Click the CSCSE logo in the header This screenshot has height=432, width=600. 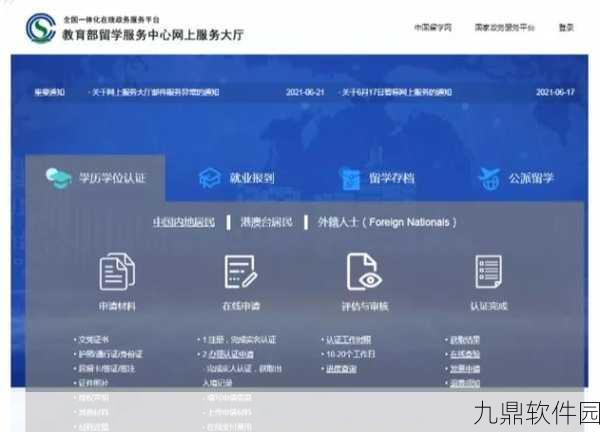(x=41, y=28)
